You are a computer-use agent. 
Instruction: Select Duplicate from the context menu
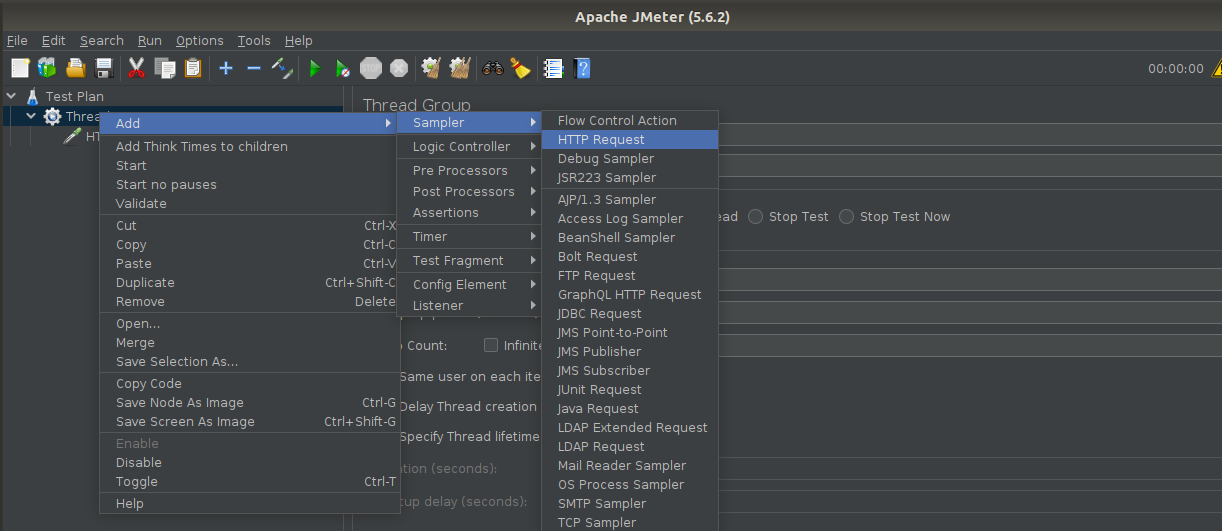(x=250, y=282)
